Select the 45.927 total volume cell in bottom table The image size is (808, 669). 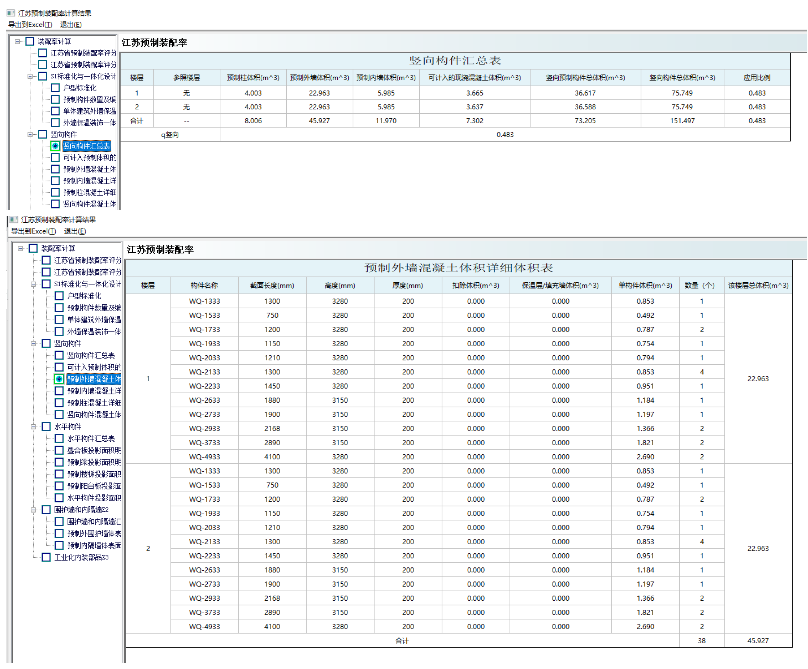[x=757, y=640]
